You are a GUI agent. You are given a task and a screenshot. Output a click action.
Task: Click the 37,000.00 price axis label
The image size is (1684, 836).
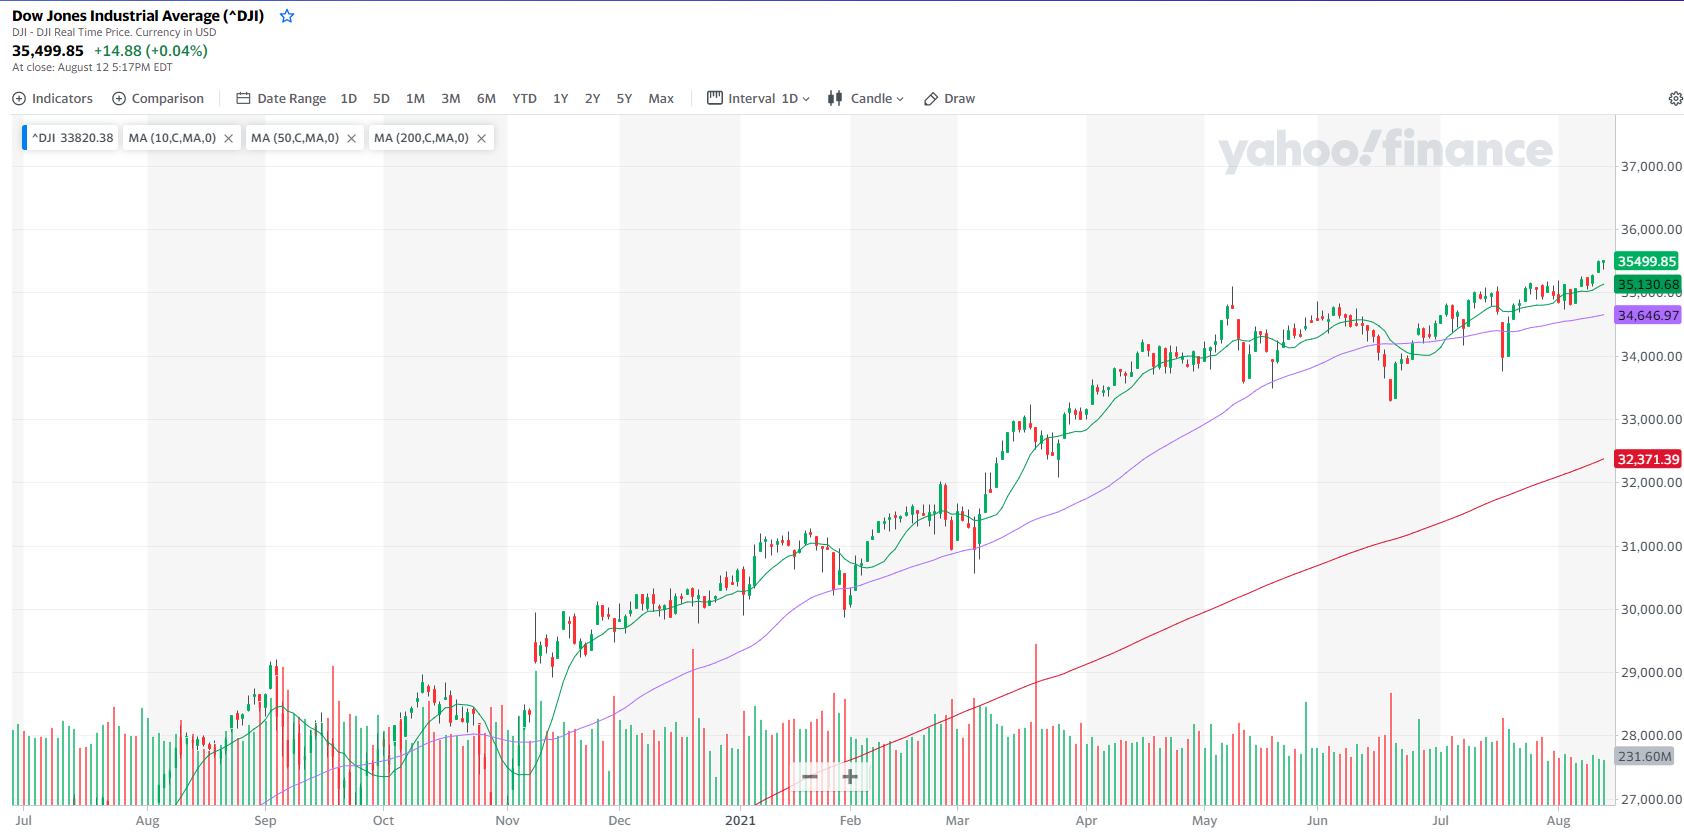tap(1651, 166)
